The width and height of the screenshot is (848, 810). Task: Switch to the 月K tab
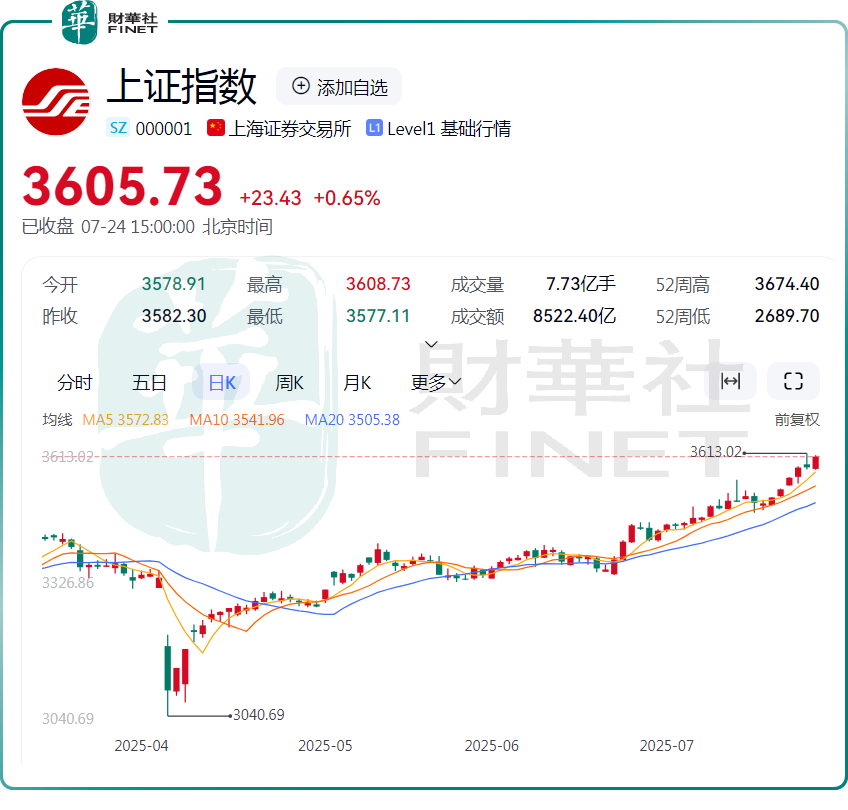tap(357, 383)
